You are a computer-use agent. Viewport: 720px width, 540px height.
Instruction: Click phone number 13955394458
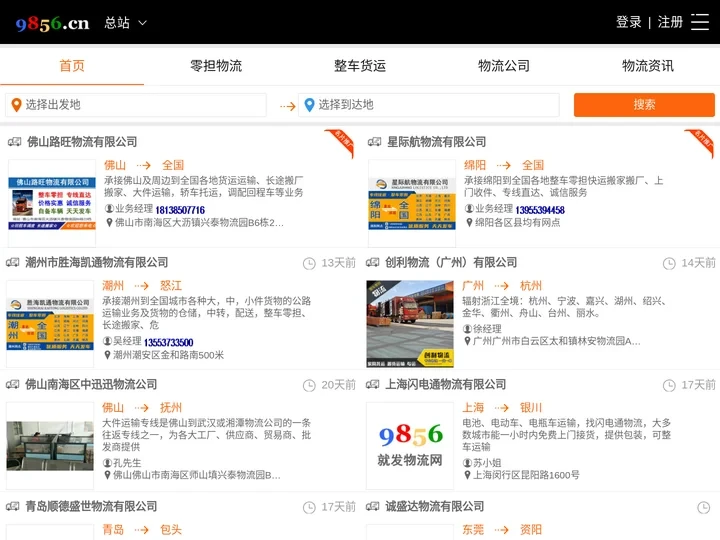[540, 210]
